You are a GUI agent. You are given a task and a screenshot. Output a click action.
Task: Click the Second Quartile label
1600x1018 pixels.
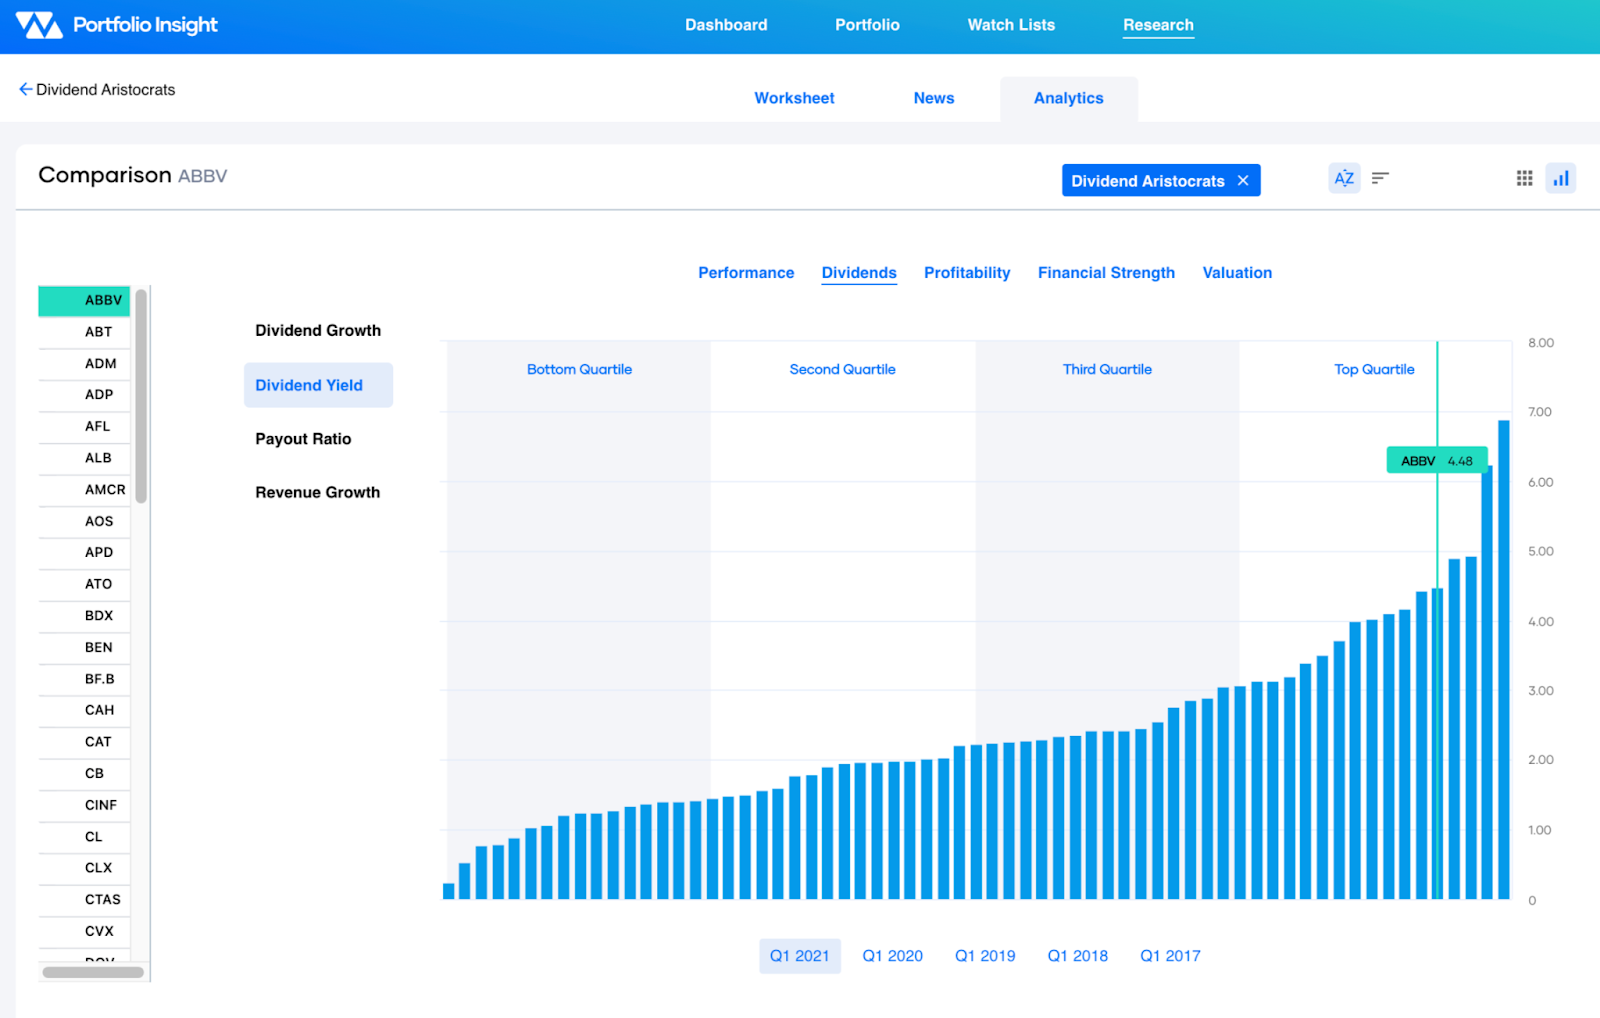tap(842, 369)
